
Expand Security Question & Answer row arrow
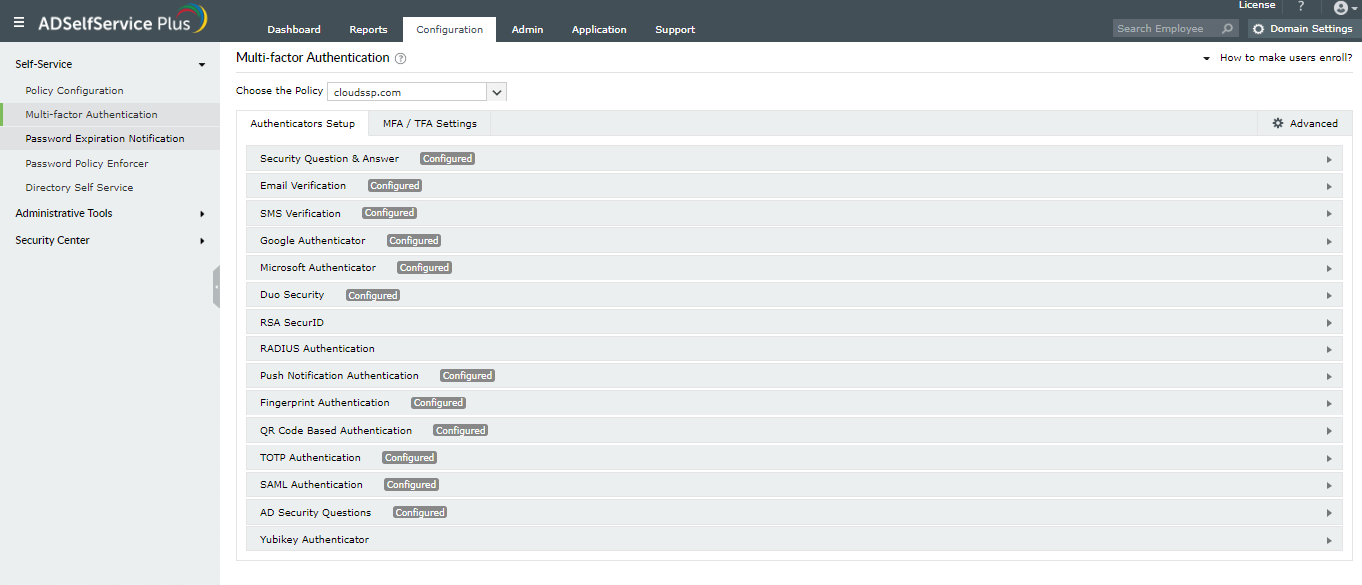click(1329, 159)
